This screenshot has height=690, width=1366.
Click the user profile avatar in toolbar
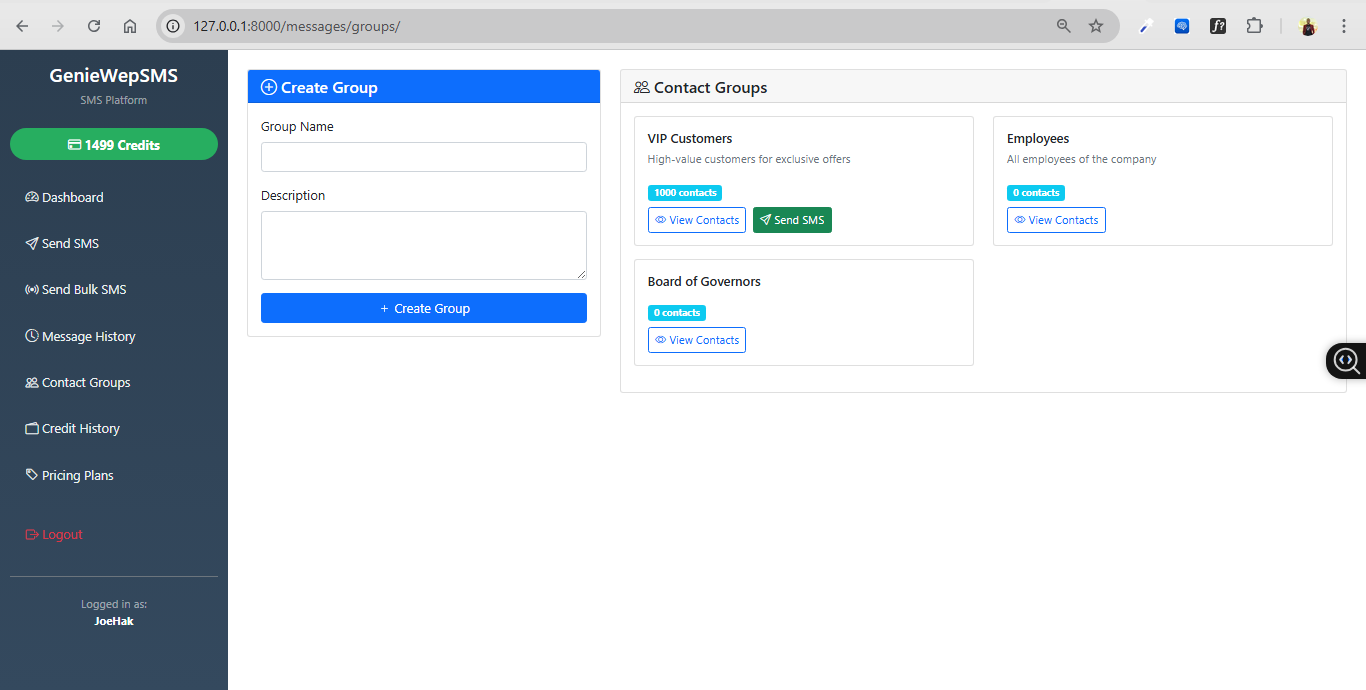[x=1308, y=26]
